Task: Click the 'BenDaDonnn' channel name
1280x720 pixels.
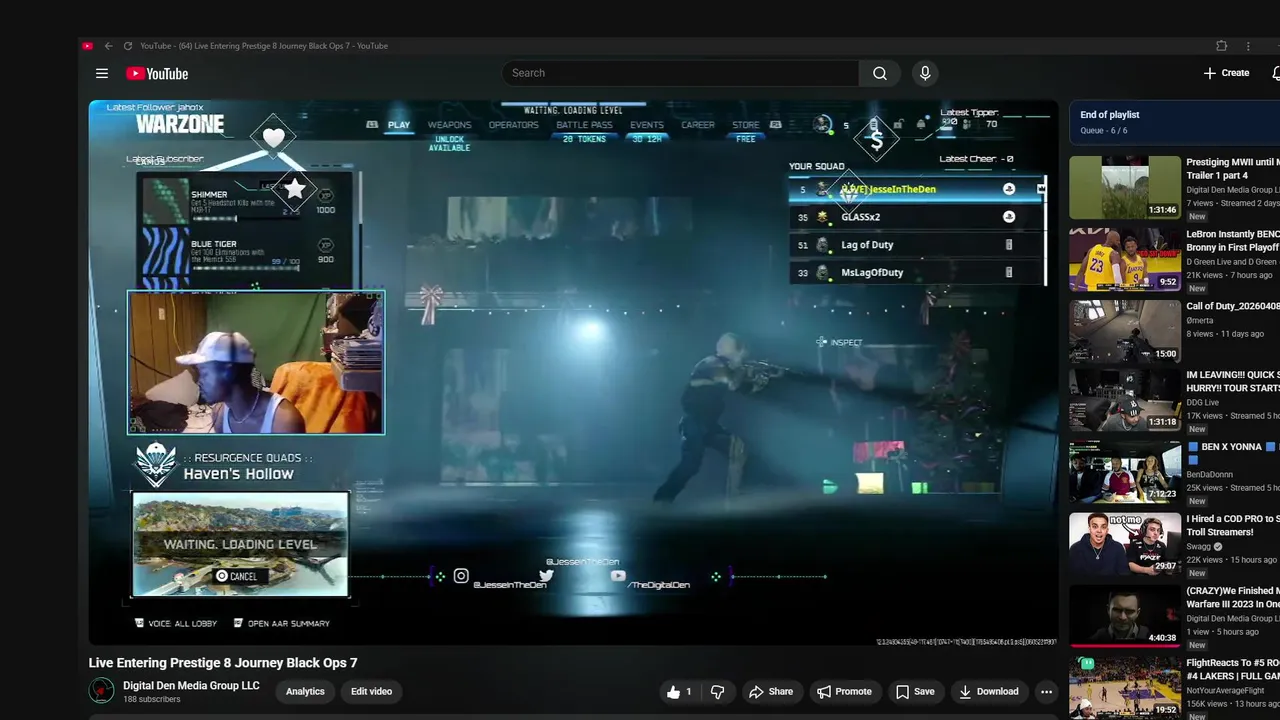Action: 1209,474
